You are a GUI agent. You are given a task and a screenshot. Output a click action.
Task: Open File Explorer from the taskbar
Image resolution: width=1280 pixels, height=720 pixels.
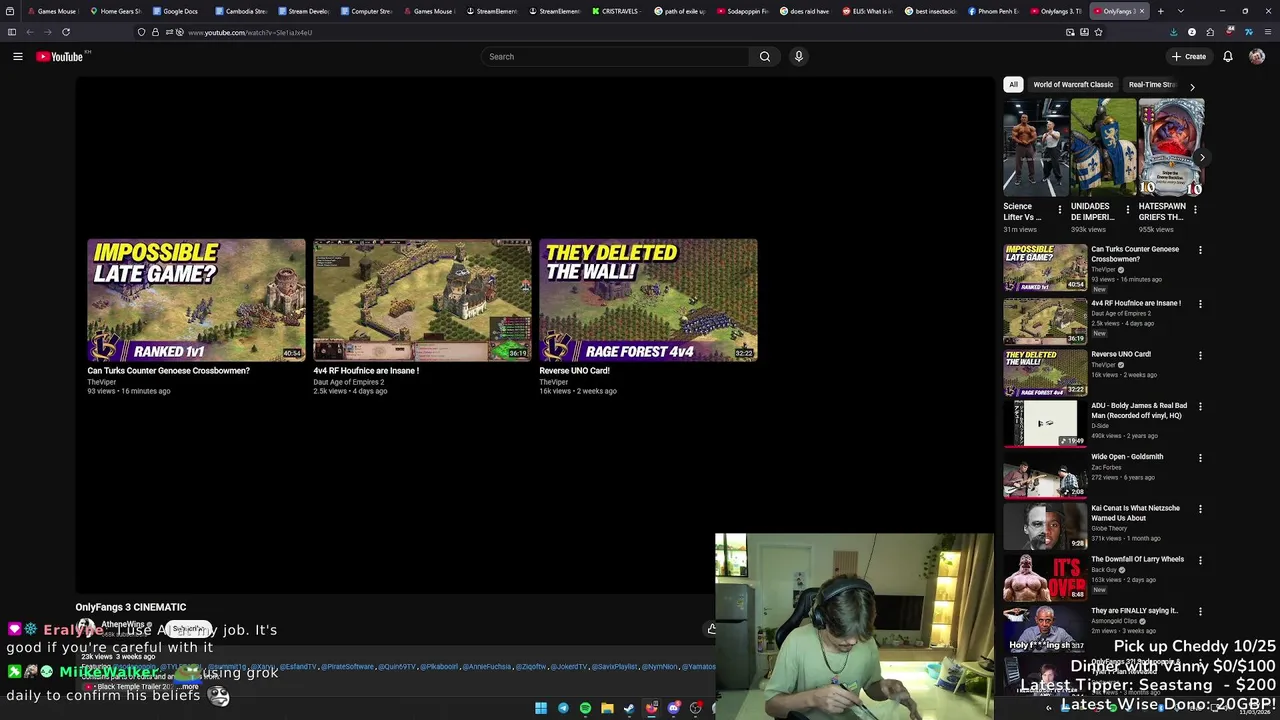pyautogui.click(x=607, y=708)
